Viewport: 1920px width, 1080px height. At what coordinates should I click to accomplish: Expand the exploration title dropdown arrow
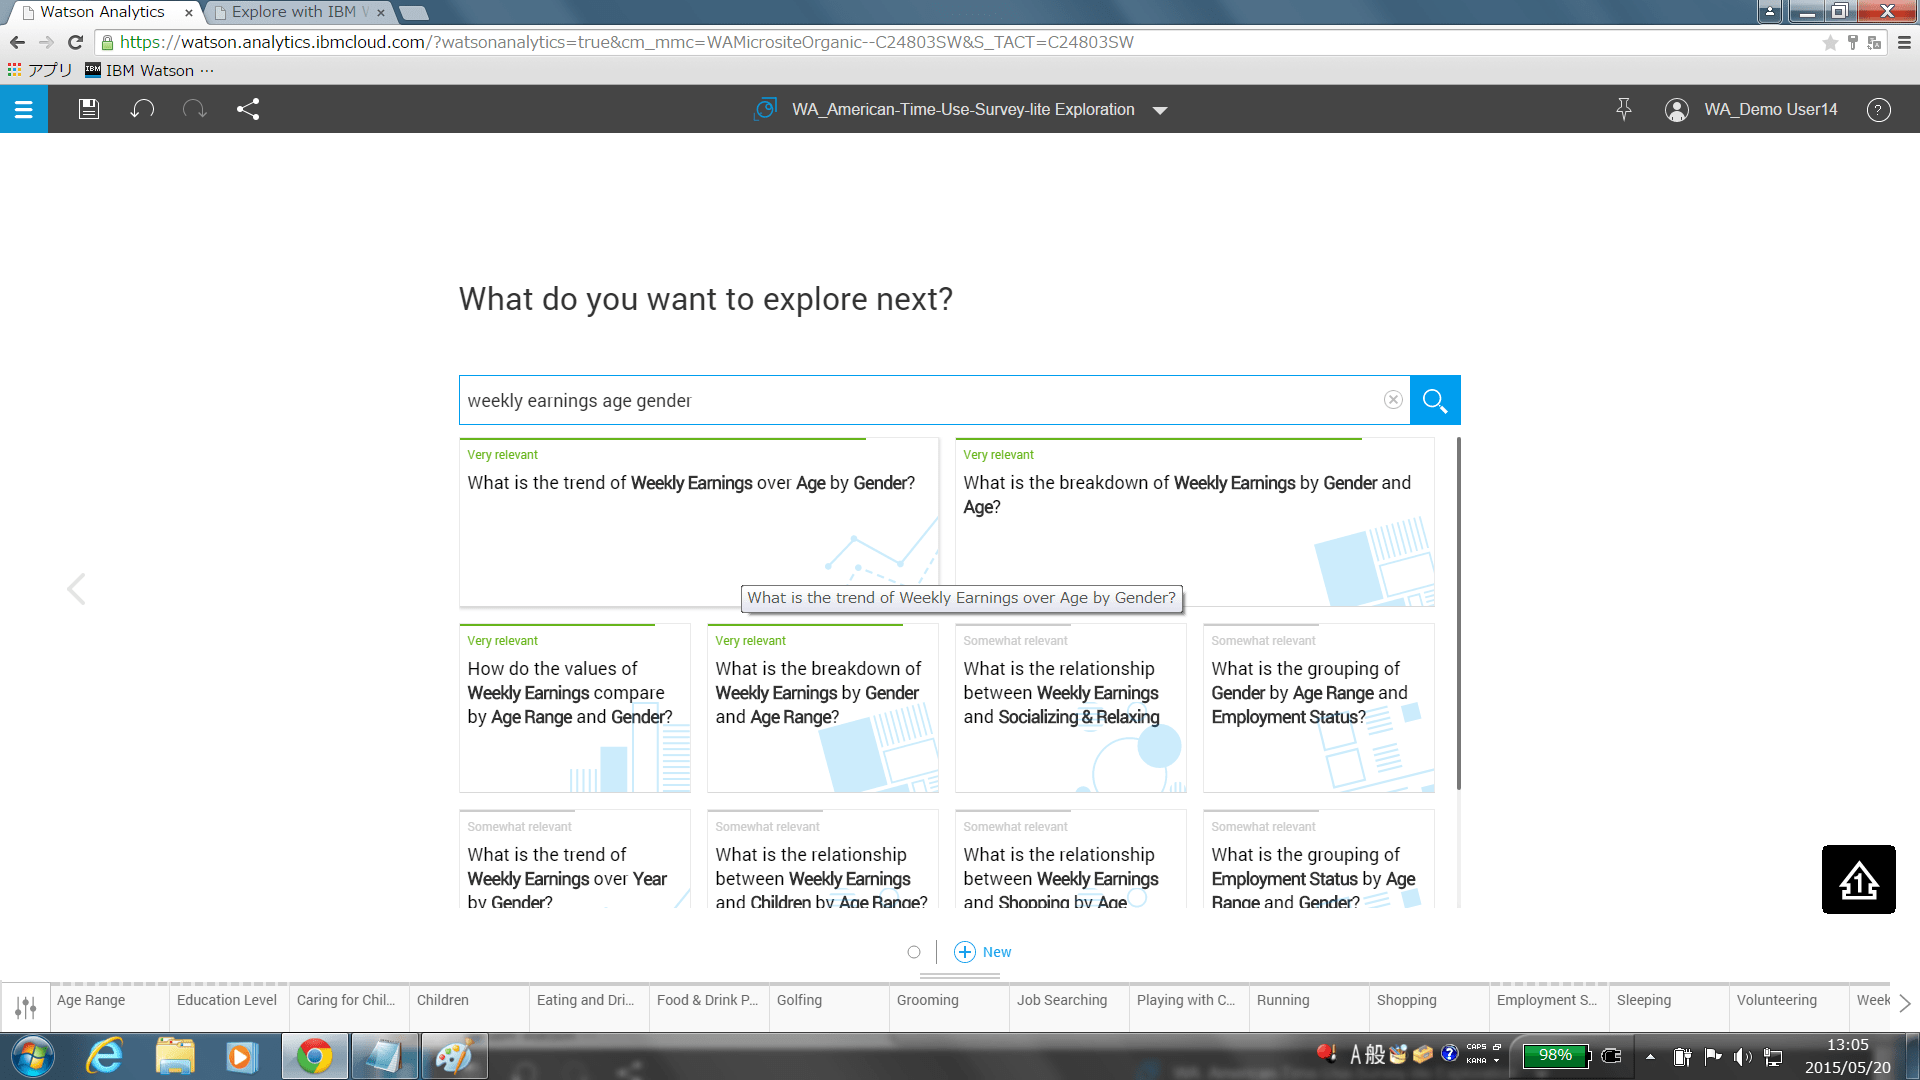pyautogui.click(x=1160, y=110)
